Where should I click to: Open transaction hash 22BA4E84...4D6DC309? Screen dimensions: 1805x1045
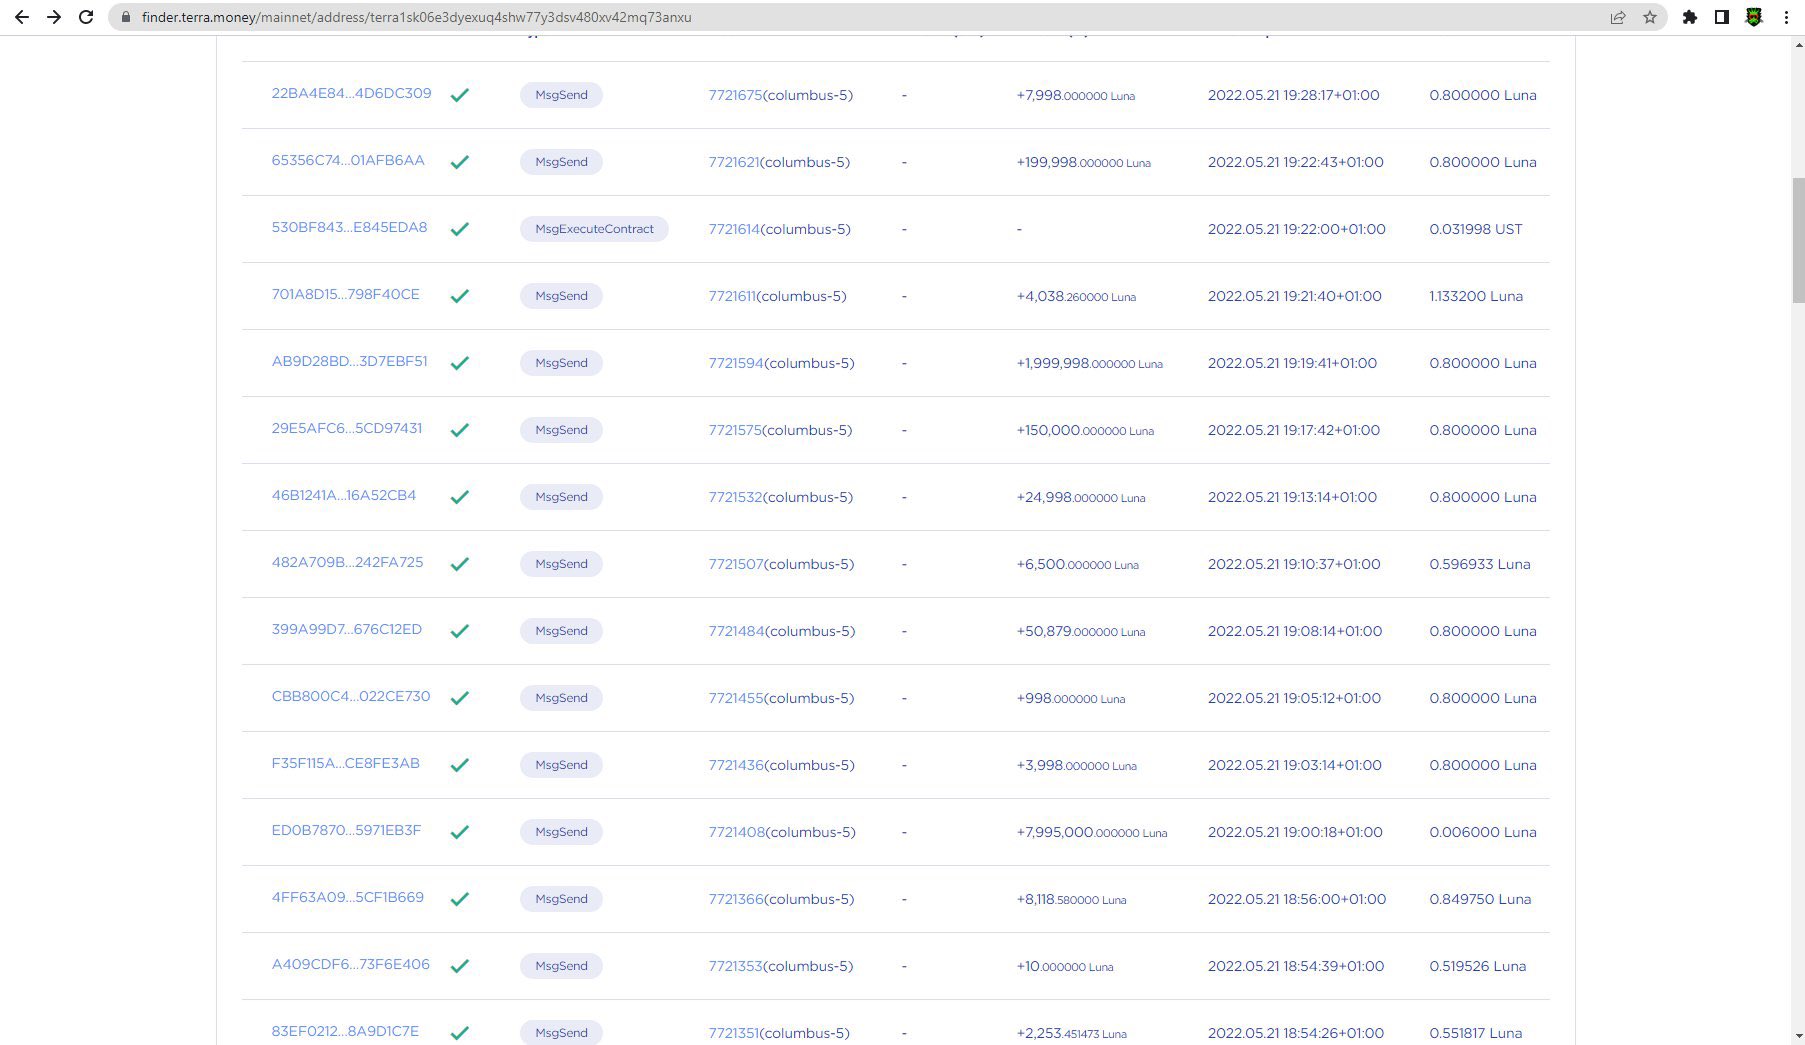[351, 93]
